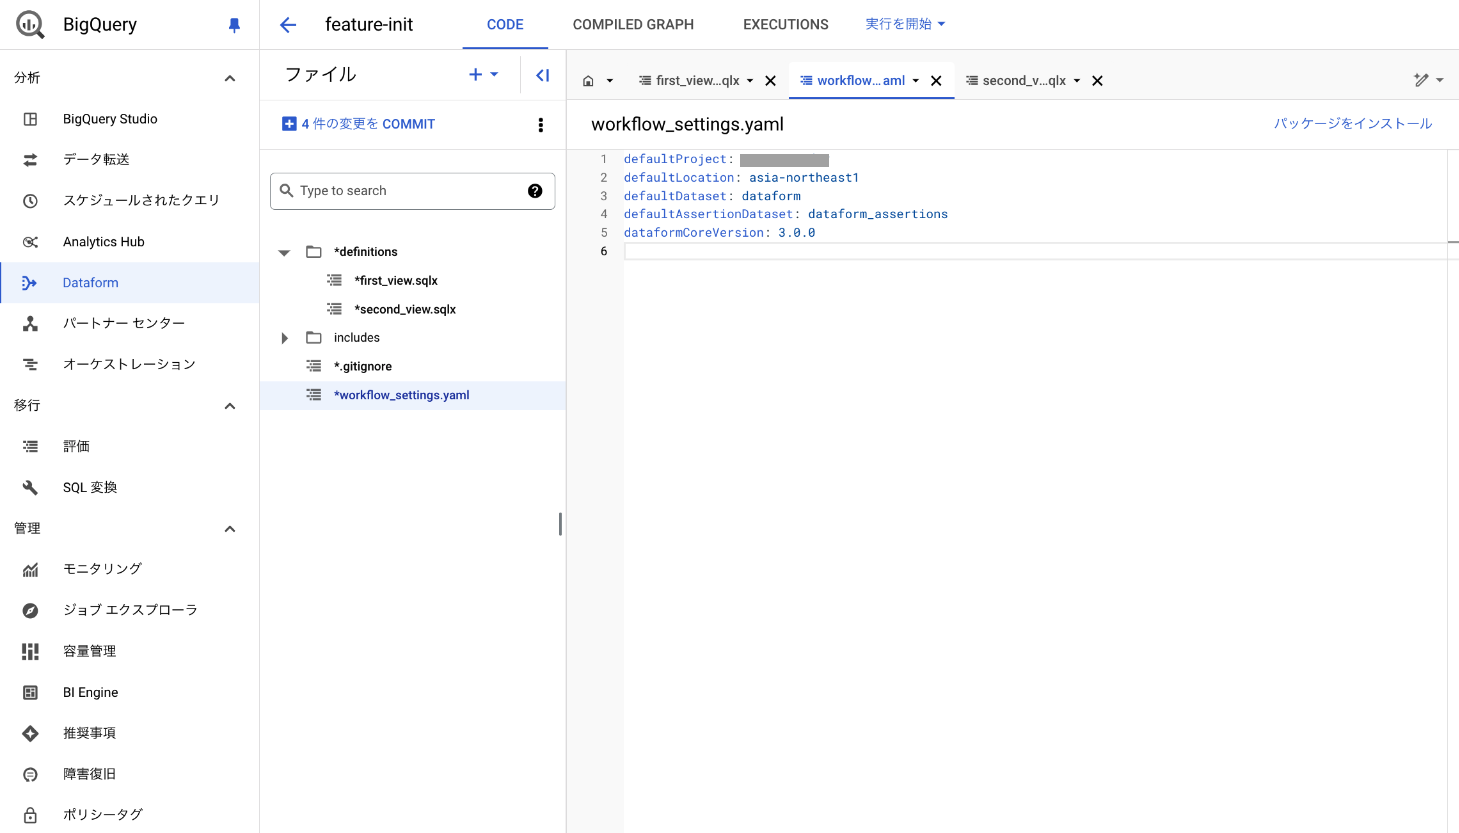Close the first_view...qlx tab
Image resolution: width=1459 pixels, height=833 pixels.
771,81
